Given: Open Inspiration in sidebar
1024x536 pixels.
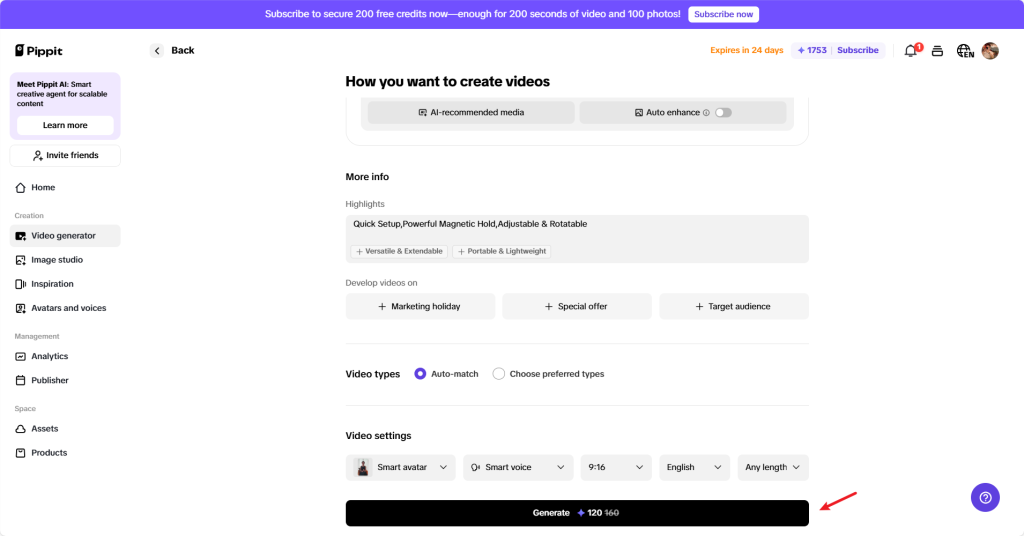Looking at the screenshot, I should (x=65, y=284).
